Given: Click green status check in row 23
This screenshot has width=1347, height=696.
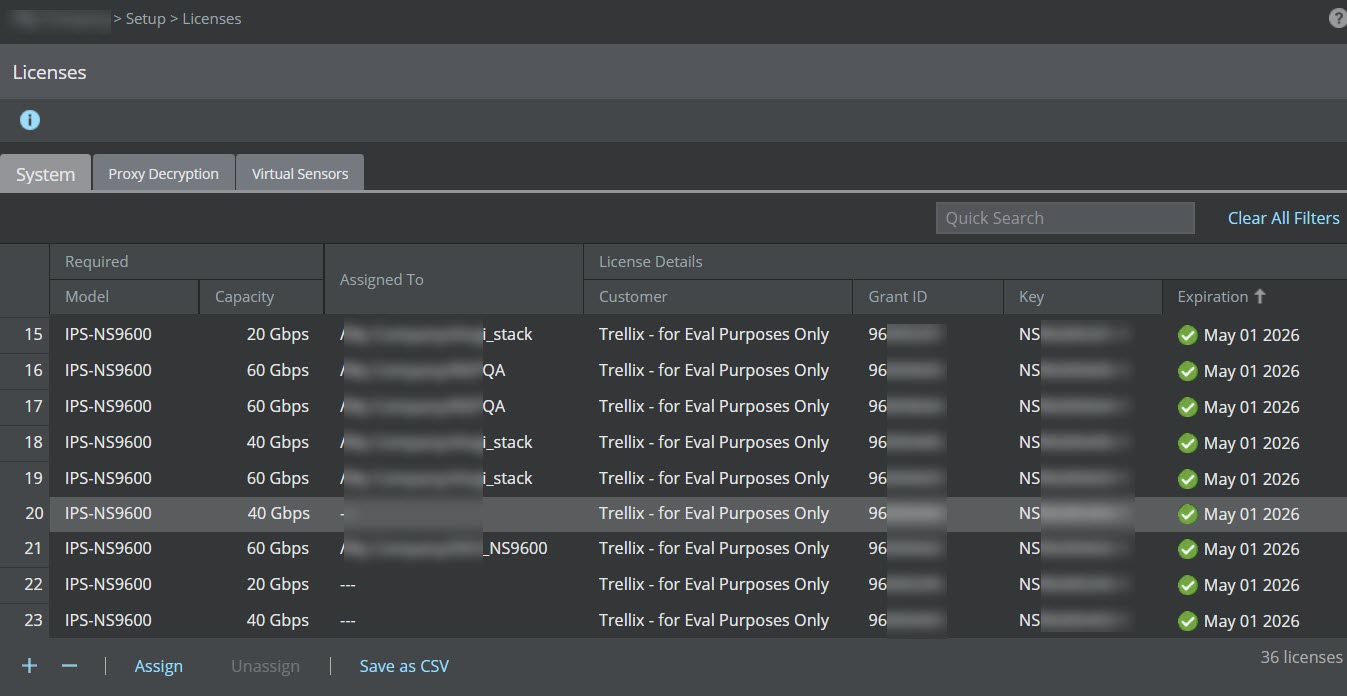Looking at the screenshot, I should (1188, 621).
